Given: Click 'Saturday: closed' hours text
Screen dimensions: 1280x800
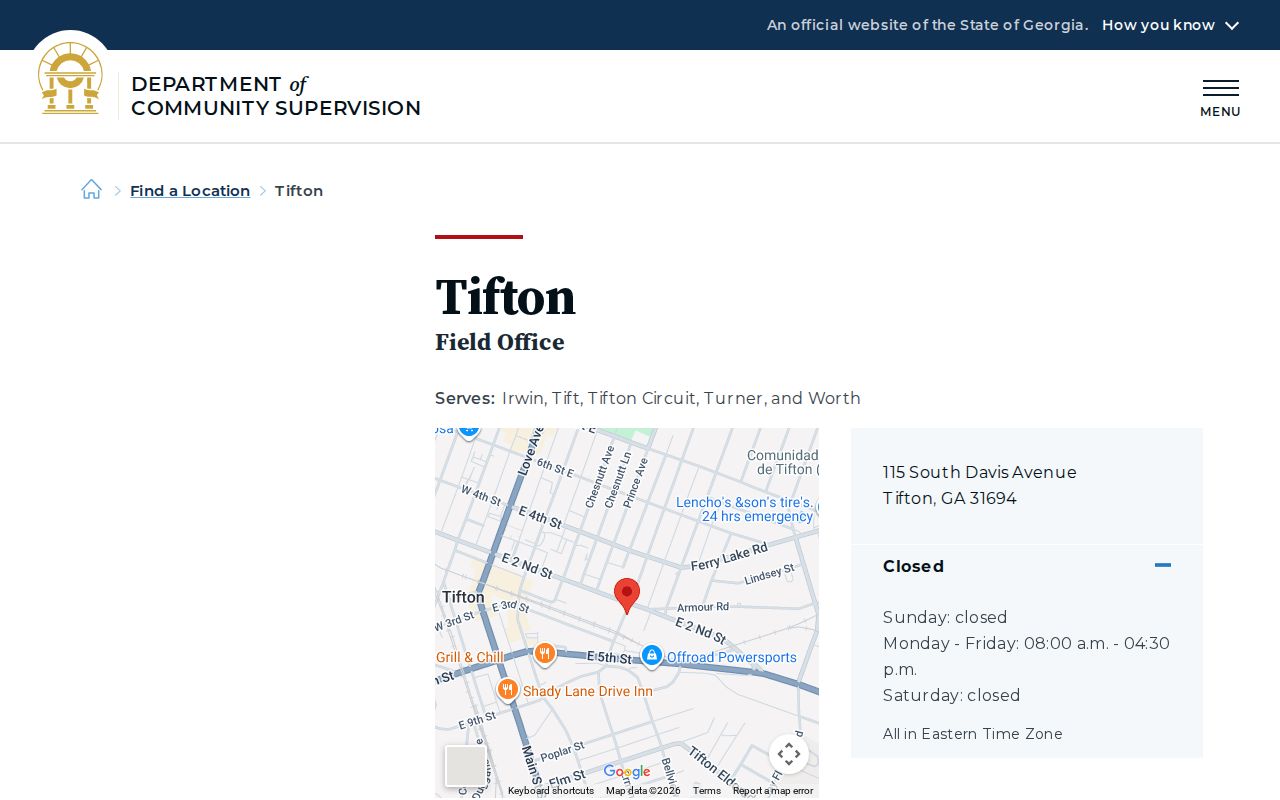Looking at the screenshot, I should (x=952, y=695).
